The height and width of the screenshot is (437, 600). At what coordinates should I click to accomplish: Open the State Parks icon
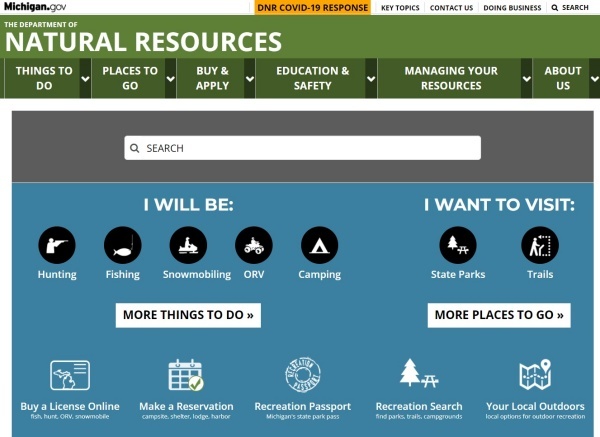pyautogui.click(x=458, y=245)
